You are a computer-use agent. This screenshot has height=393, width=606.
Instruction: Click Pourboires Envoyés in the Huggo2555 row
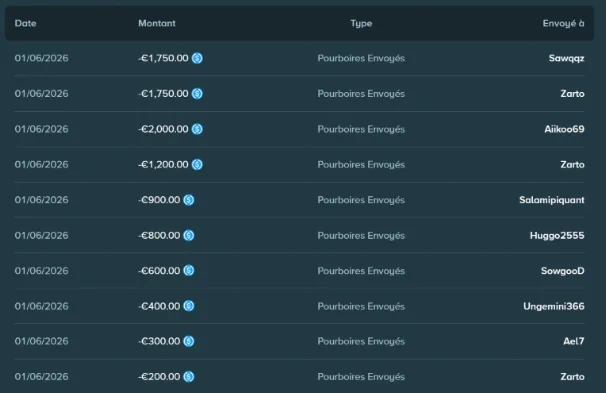pos(361,236)
